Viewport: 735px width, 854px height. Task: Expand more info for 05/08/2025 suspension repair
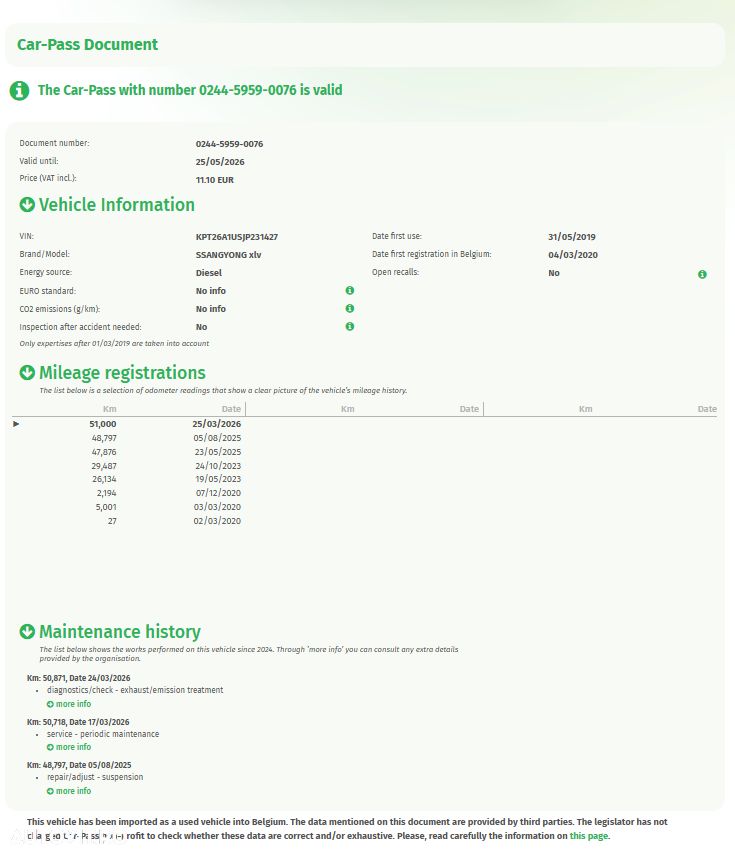coord(69,791)
